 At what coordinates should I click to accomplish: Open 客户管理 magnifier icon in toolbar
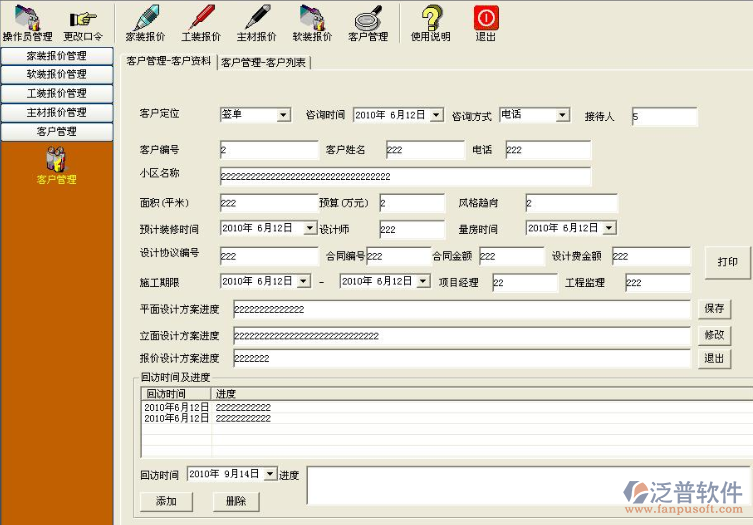367,20
